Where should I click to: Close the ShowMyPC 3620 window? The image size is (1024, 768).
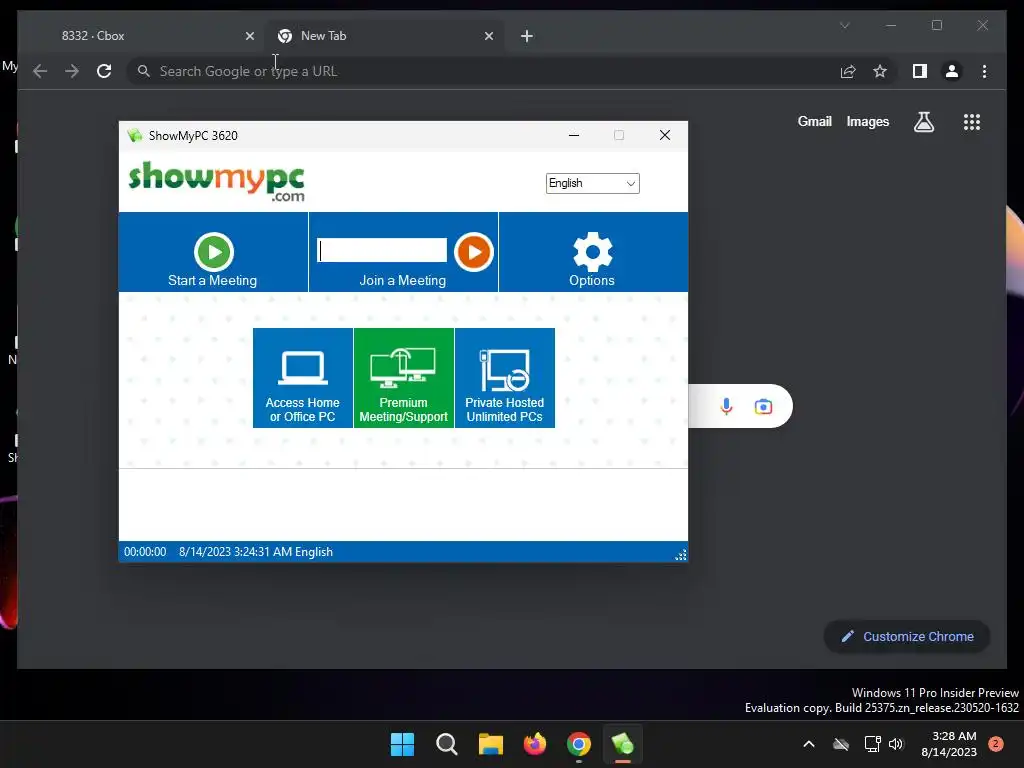click(665, 135)
